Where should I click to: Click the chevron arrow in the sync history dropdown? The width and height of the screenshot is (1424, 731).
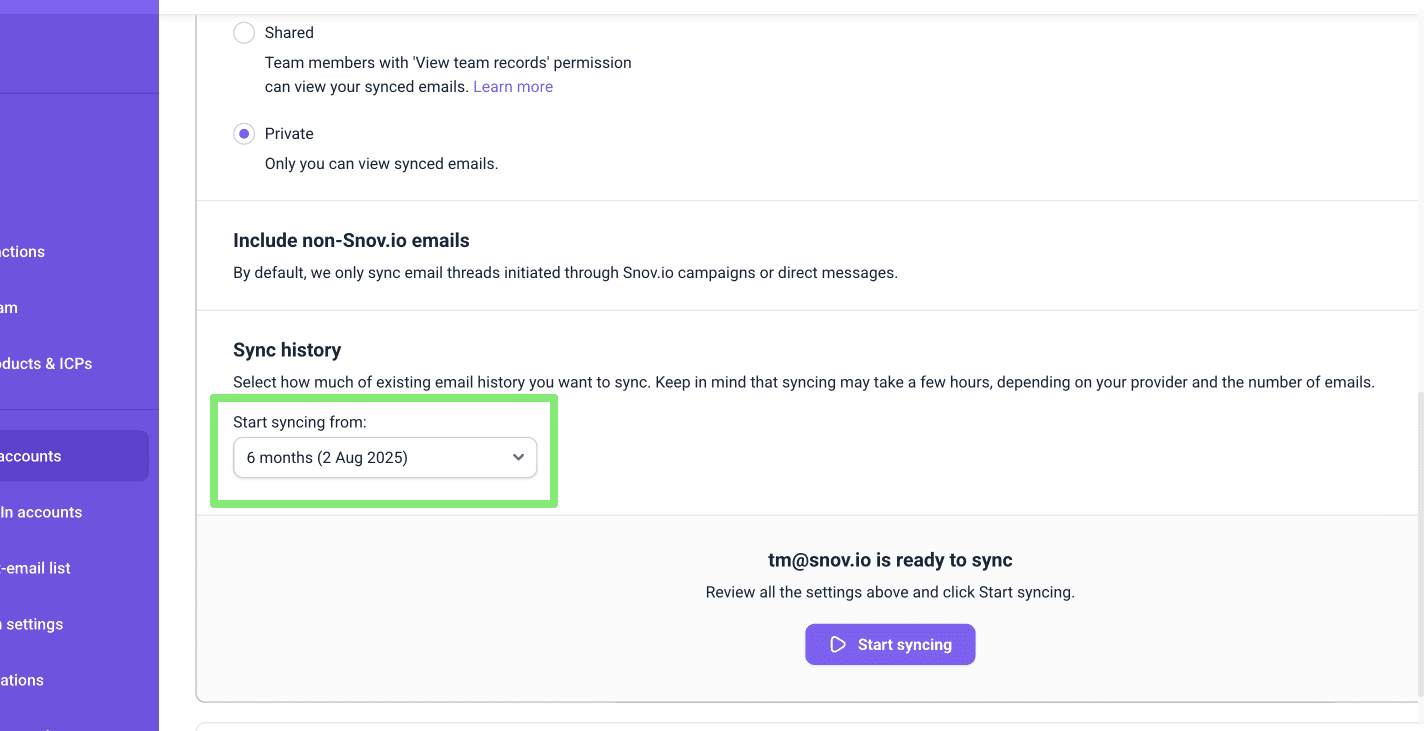coord(518,458)
